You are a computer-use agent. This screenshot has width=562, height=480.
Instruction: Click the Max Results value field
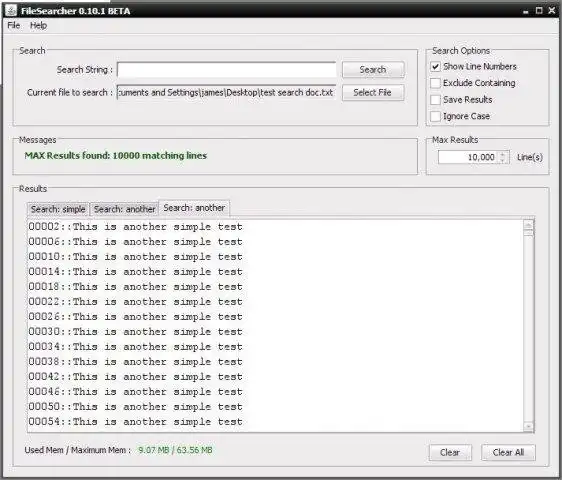(468, 157)
